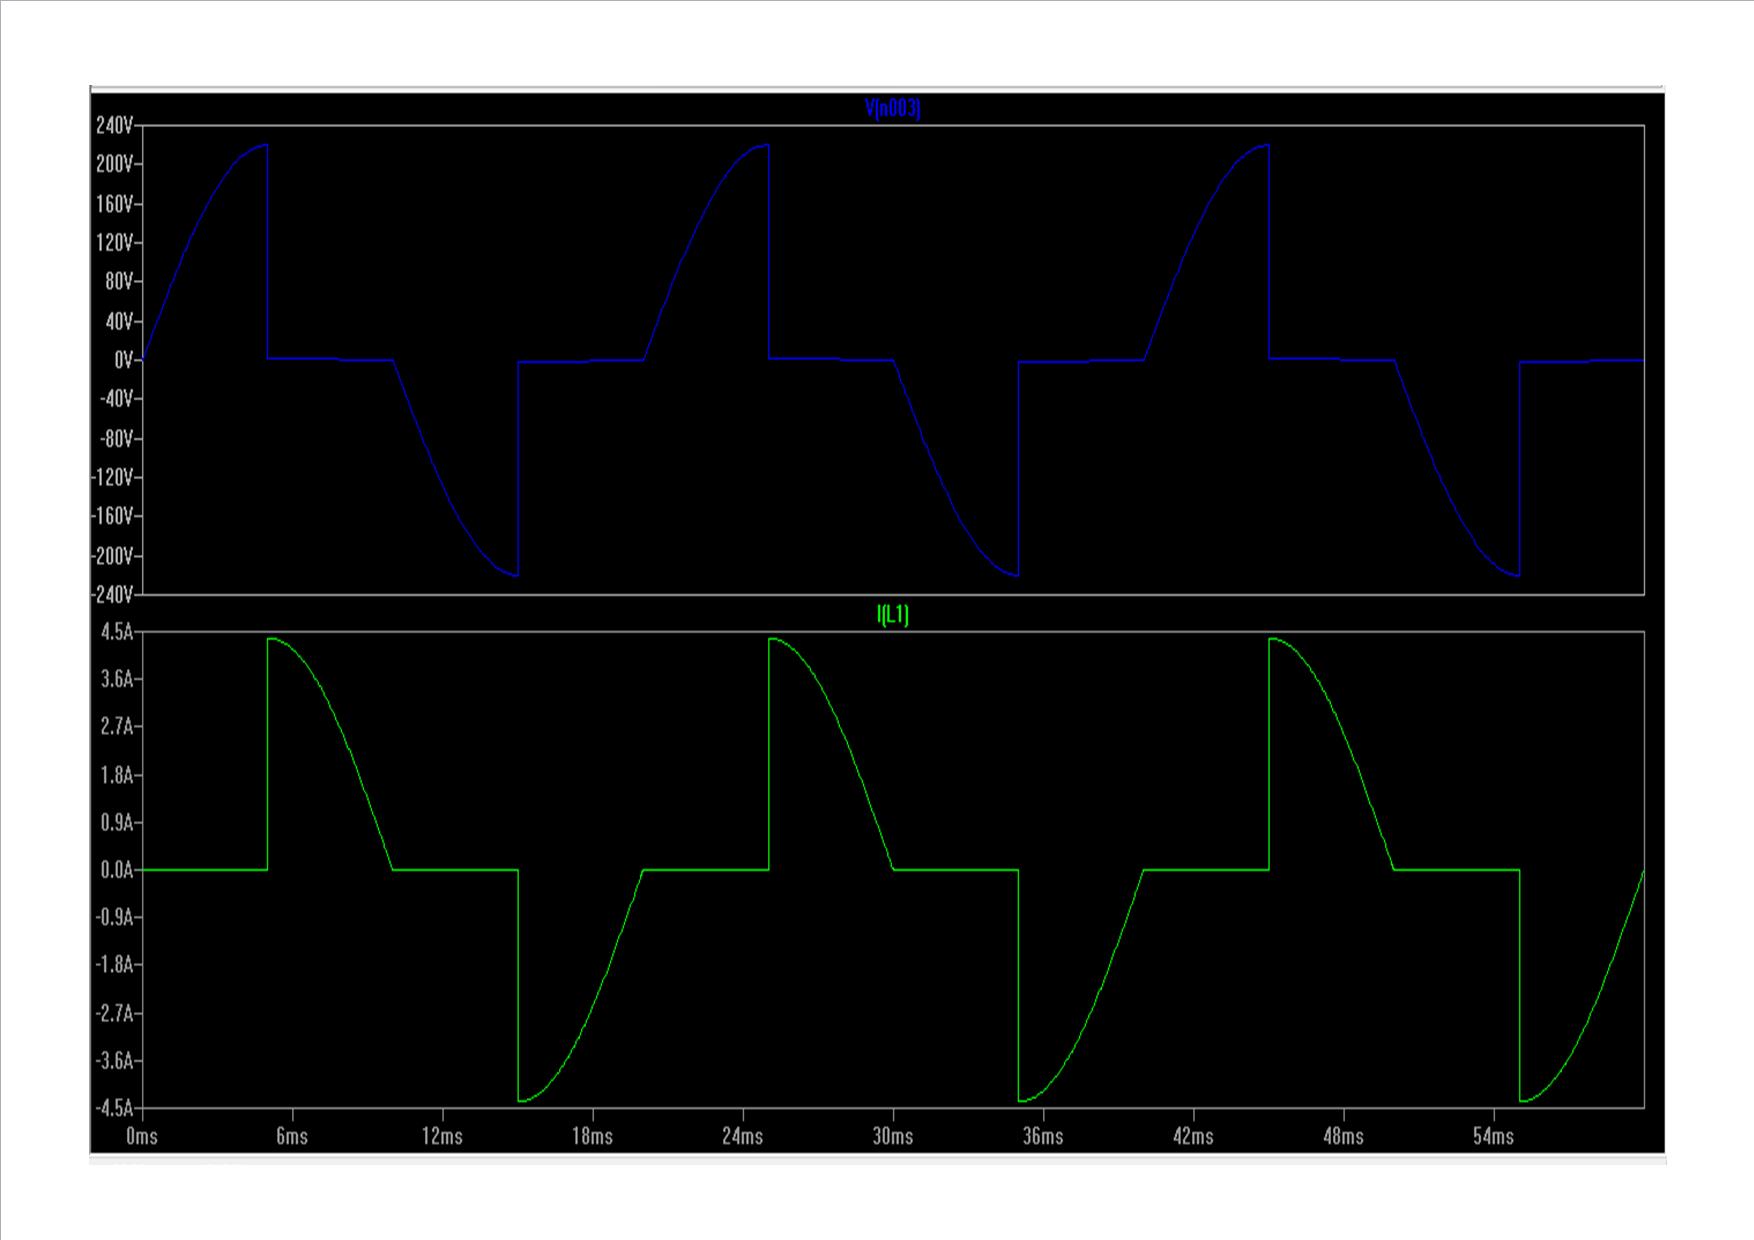1754x1240 pixels.
Task: Click the 240V tick on voltage axis
Action: tap(114, 125)
